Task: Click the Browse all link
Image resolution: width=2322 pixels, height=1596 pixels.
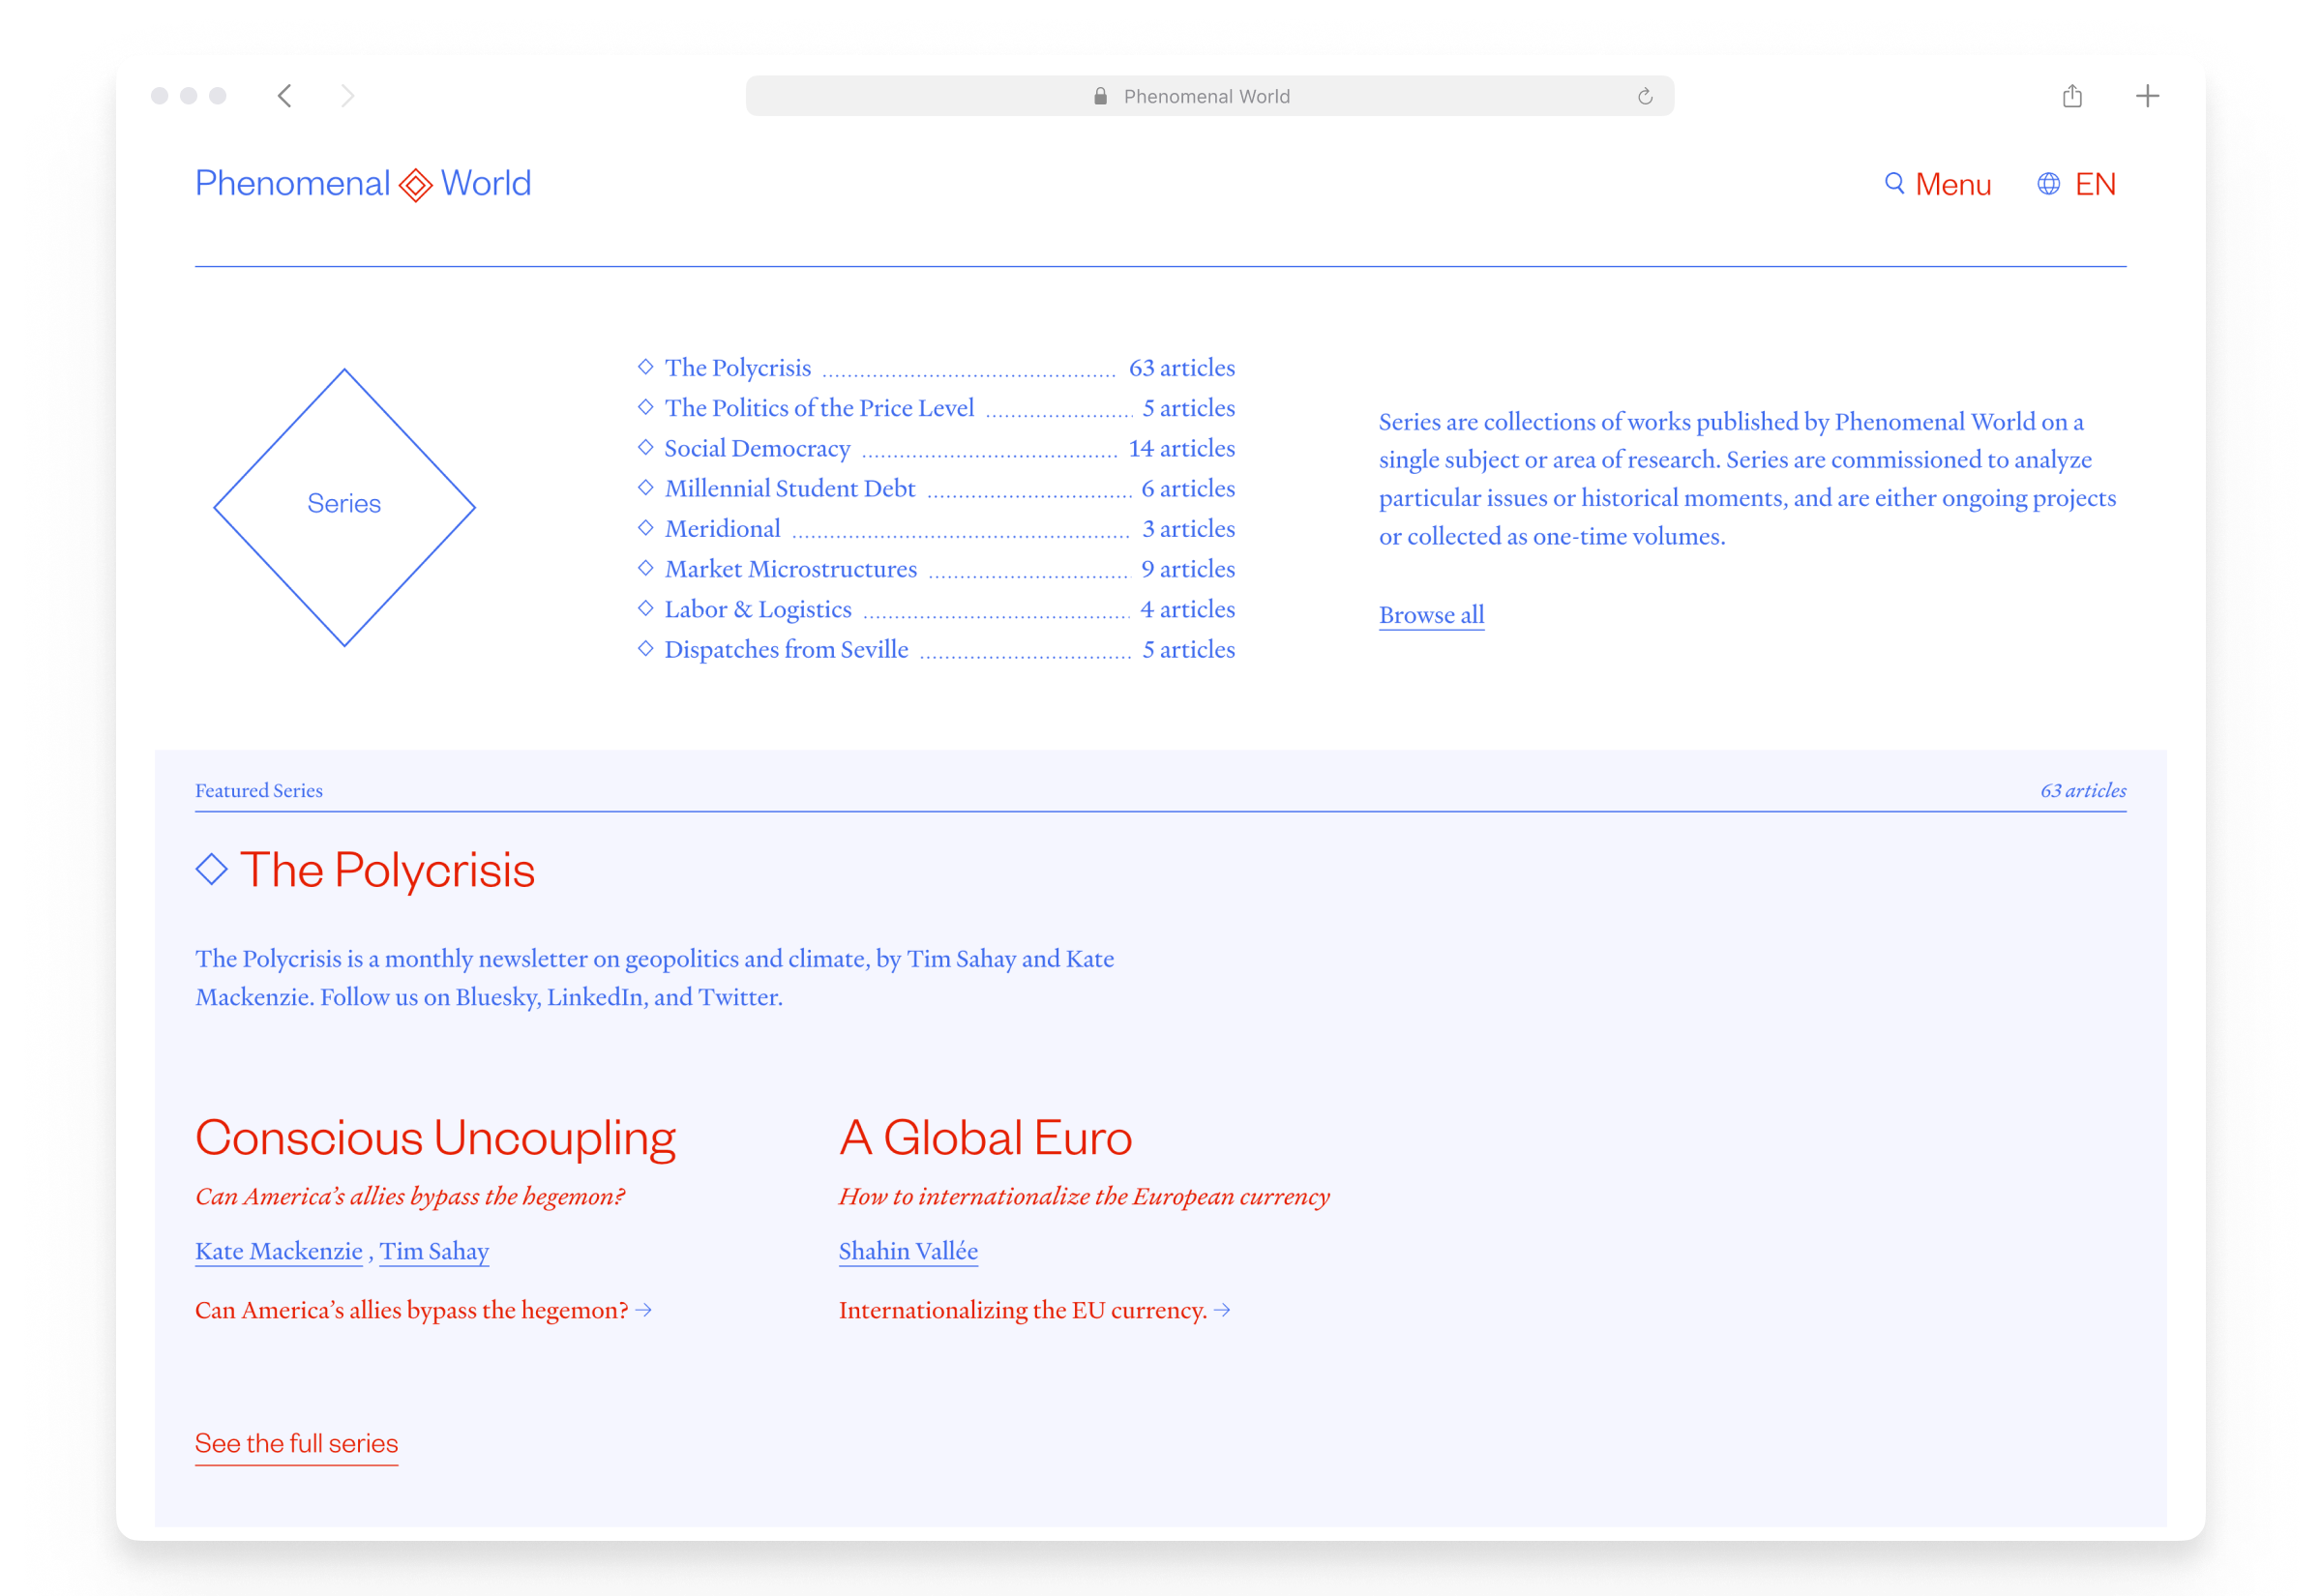Action: pos(1431,615)
